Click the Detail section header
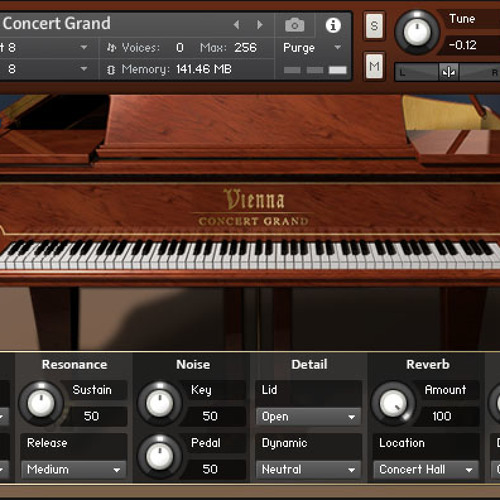The height and width of the screenshot is (500, 500). click(309, 364)
